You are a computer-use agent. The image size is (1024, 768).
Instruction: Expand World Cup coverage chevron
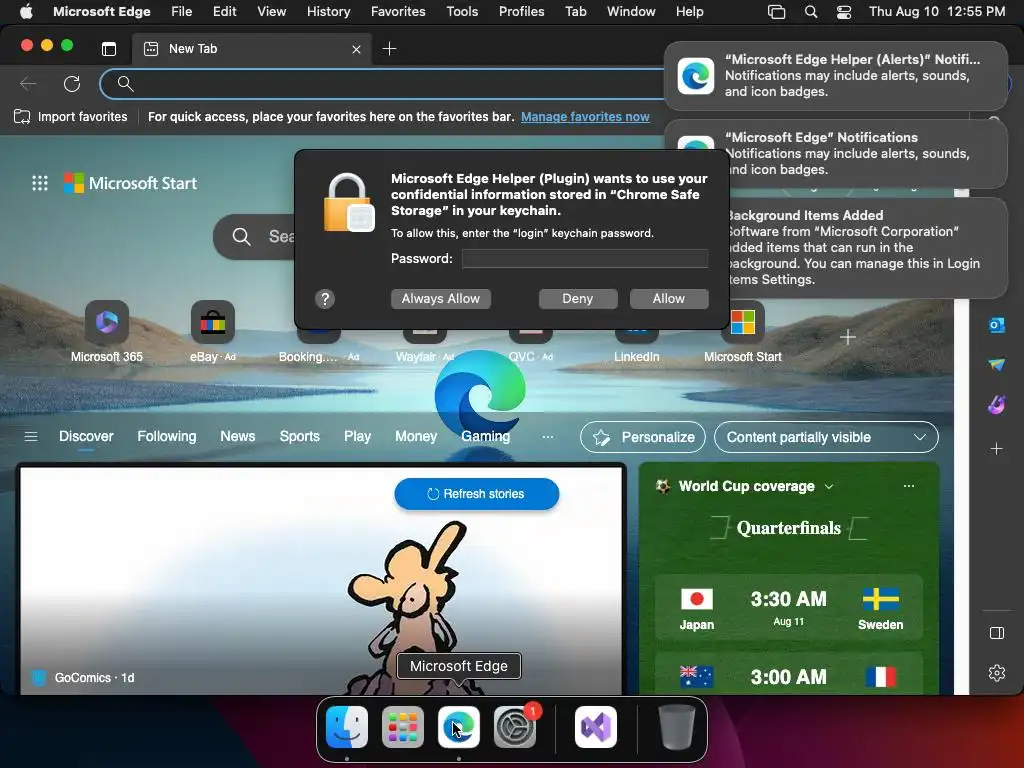point(829,487)
